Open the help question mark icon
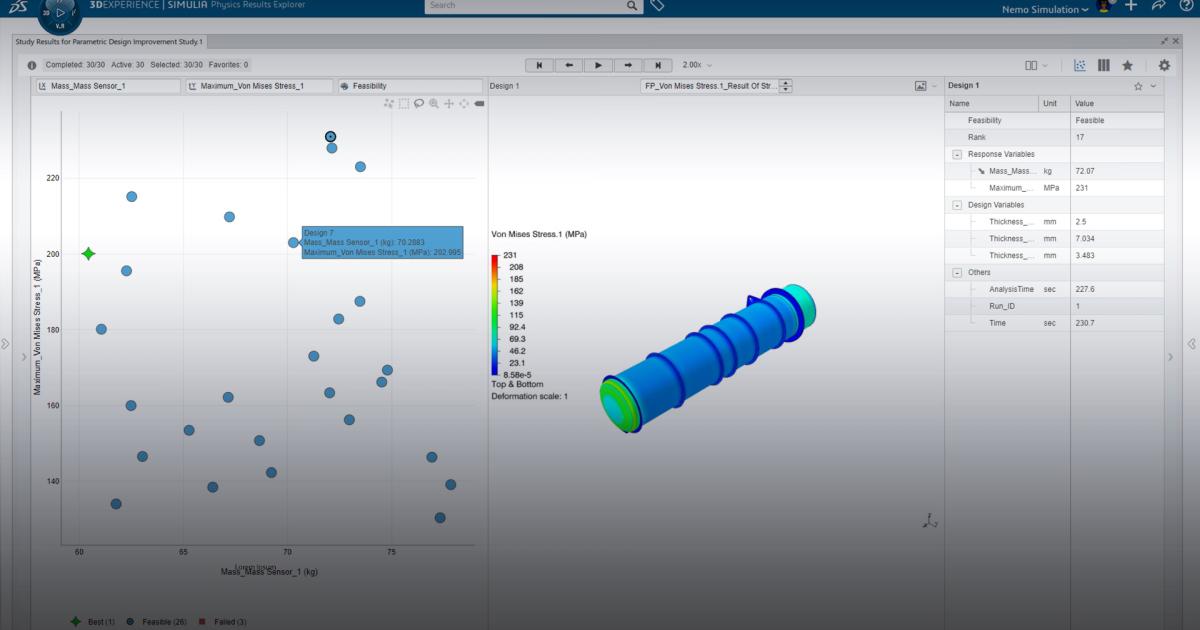Image resolution: width=1200 pixels, height=630 pixels. pyautogui.click(x=1185, y=6)
